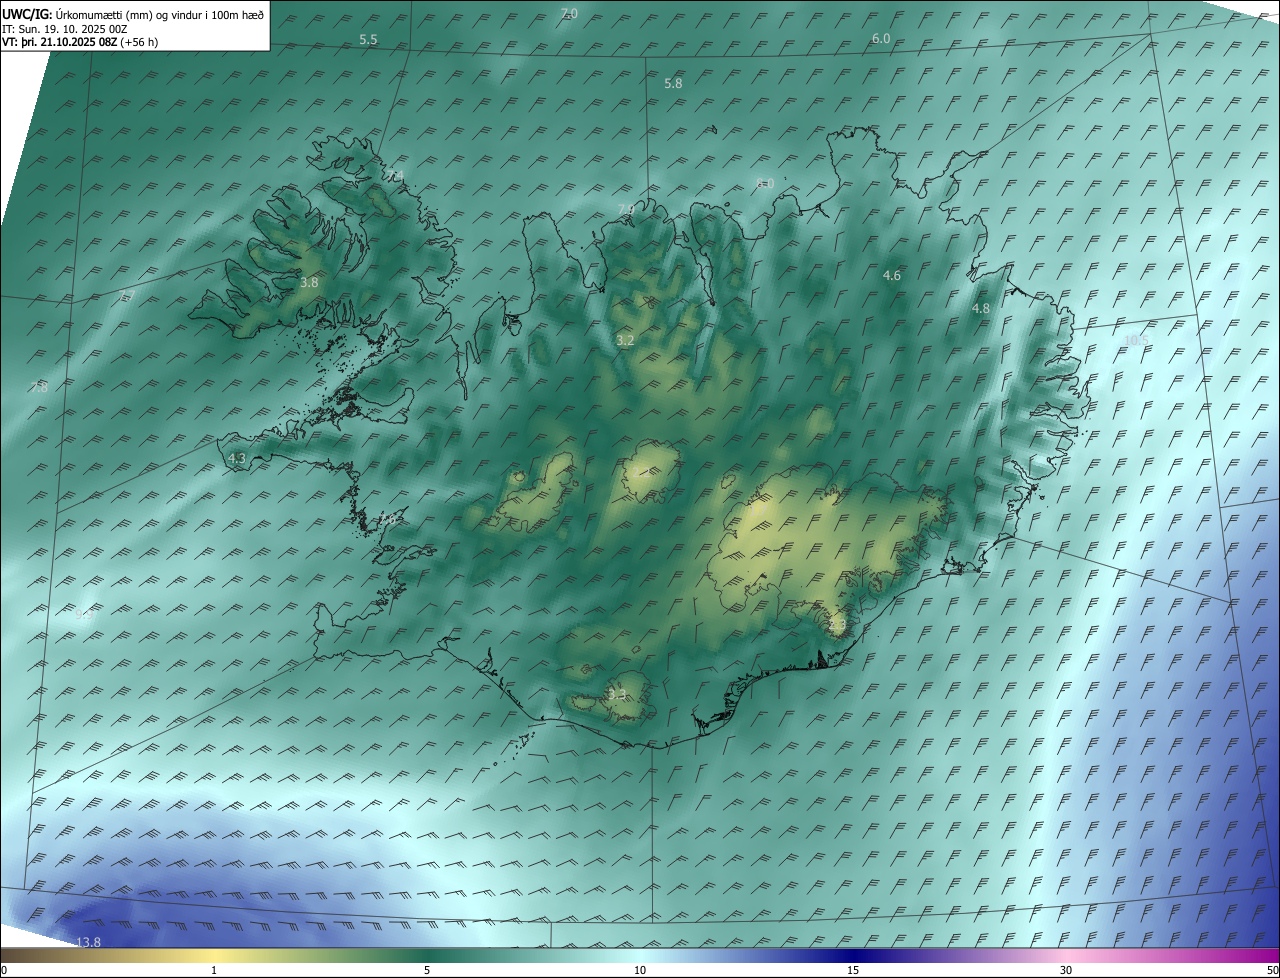1280x978 pixels.
Task: Click the 7.7 value label over the western sea
Action: point(126,296)
